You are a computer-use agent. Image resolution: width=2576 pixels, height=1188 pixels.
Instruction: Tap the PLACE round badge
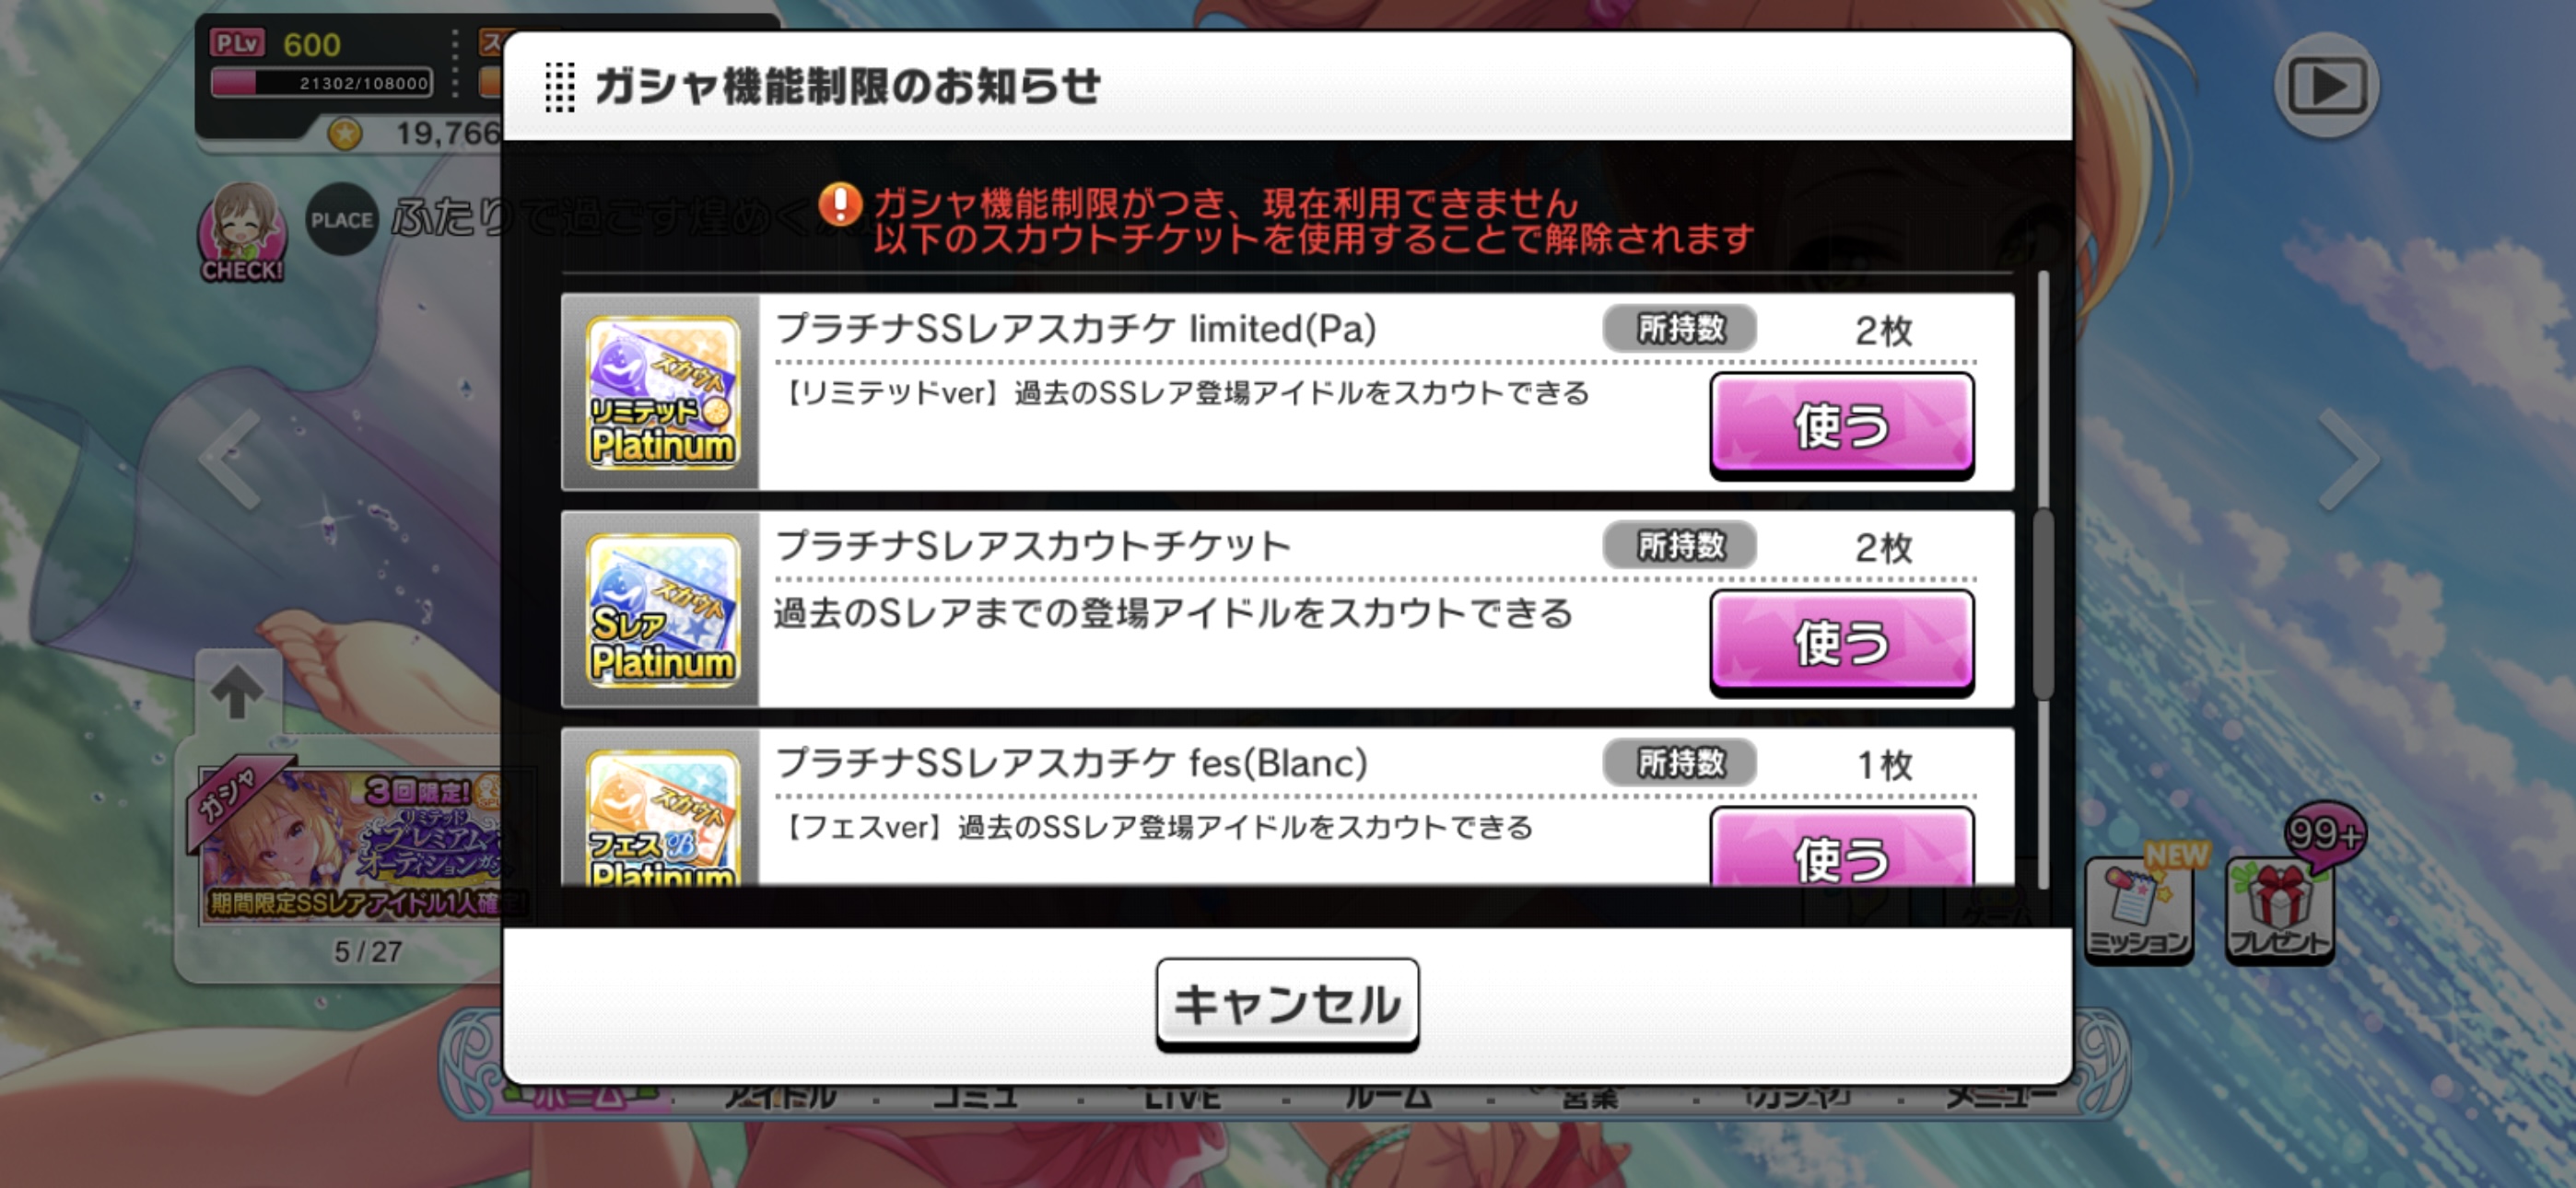[x=341, y=219]
